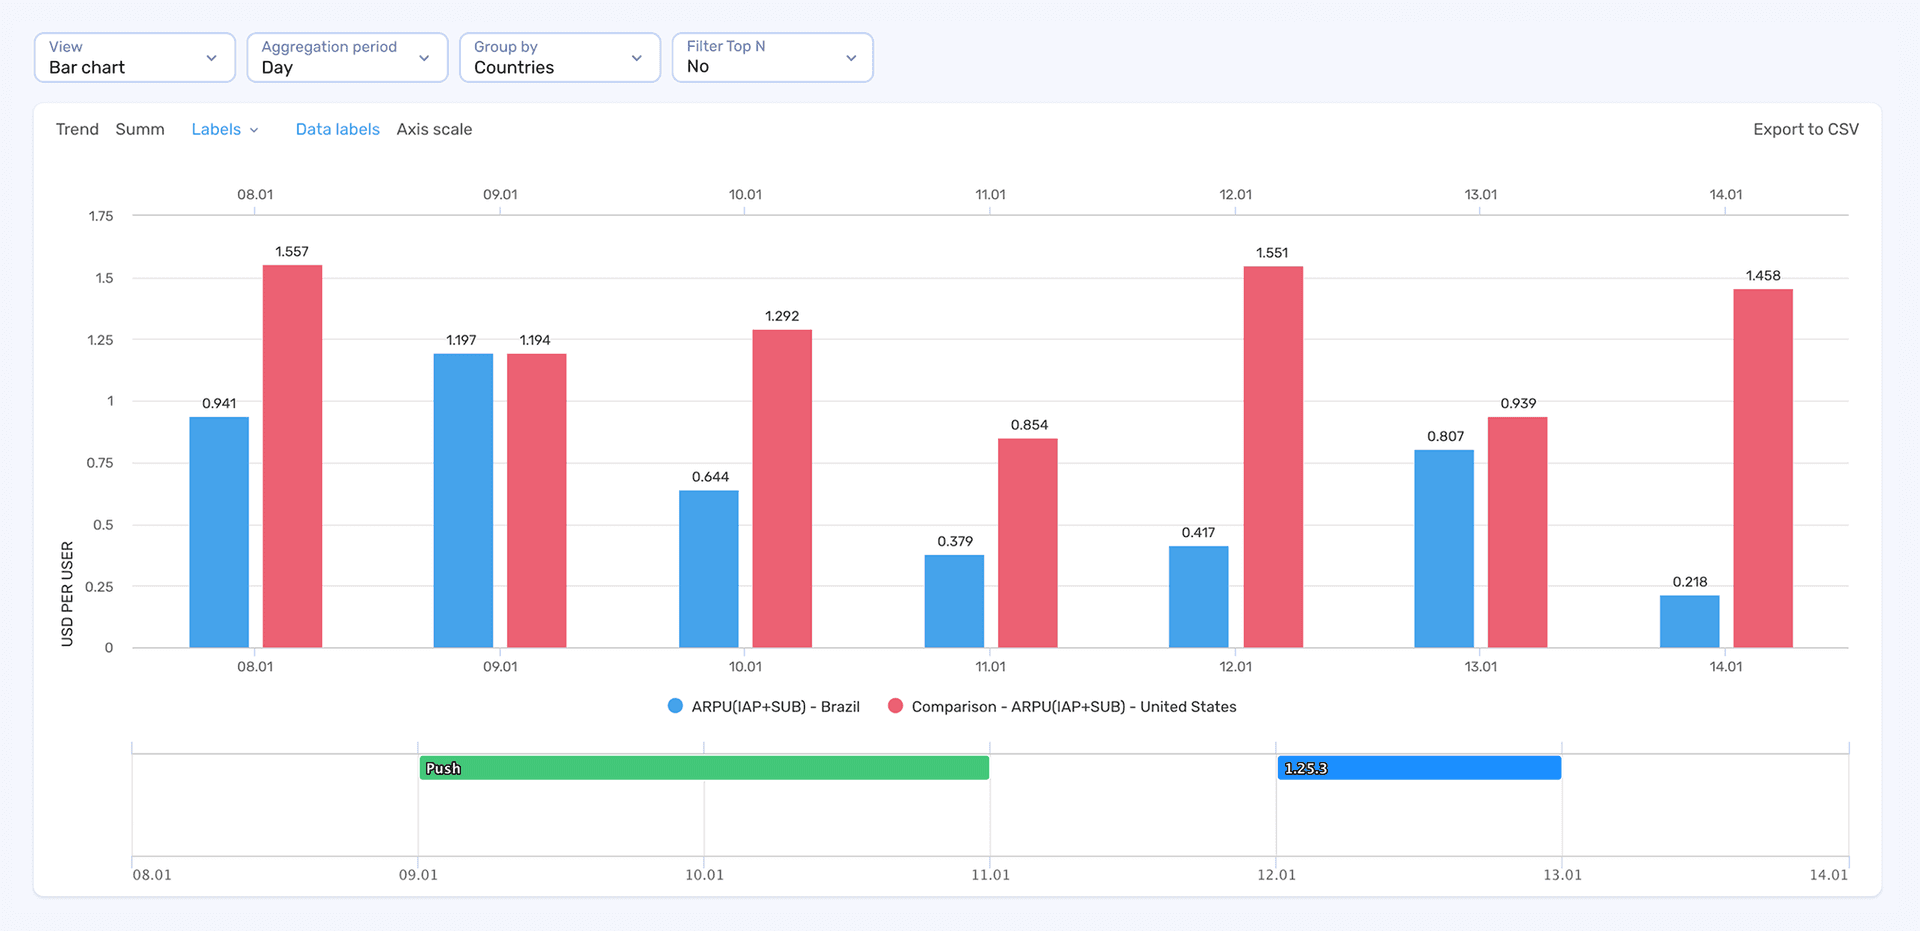Switch to the Trend view

coord(76,129)
